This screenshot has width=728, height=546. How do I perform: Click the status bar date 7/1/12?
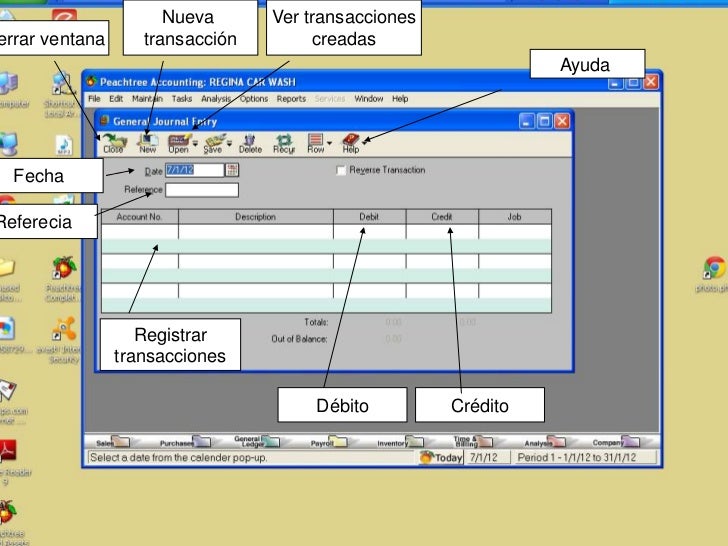(483, 457)
